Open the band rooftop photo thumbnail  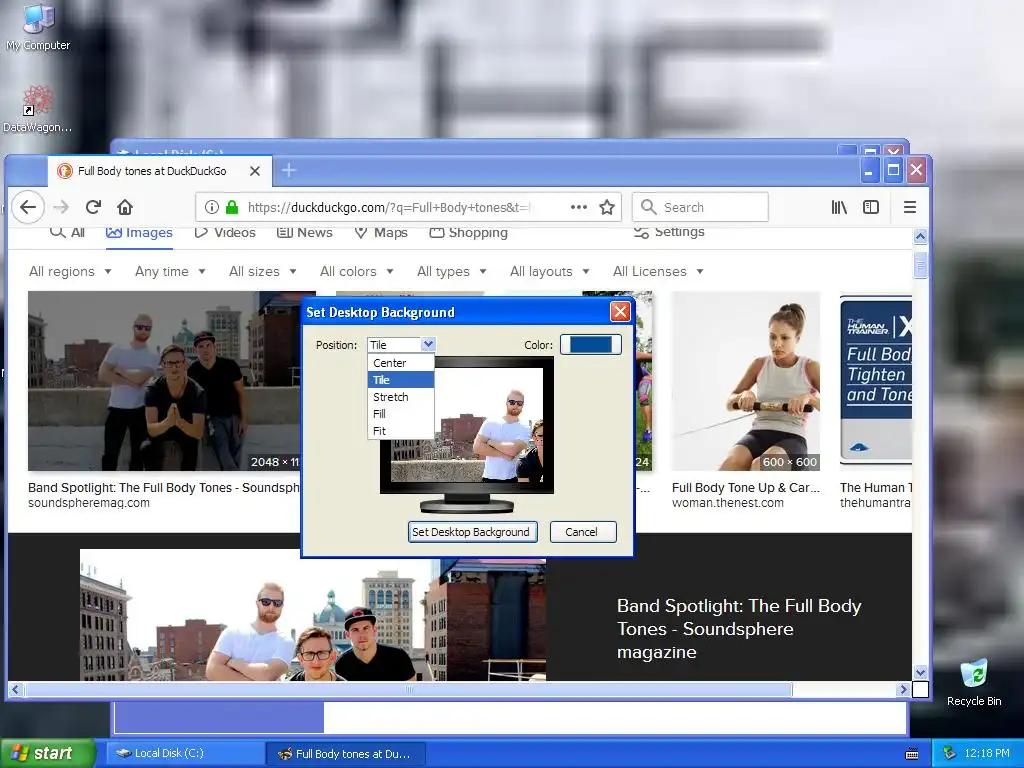[x=163, y=381]
